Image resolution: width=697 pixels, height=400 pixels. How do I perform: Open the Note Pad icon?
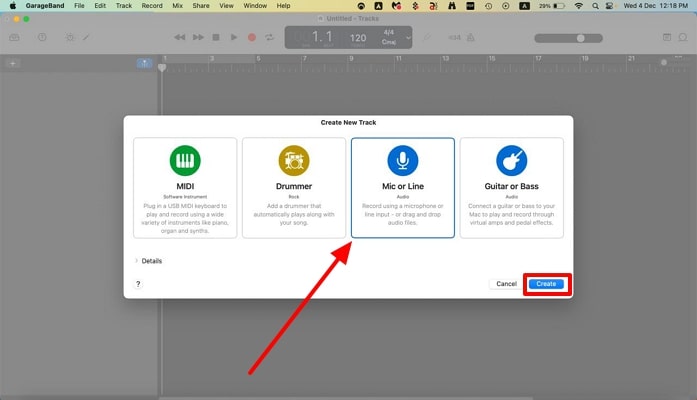pos(667,37)
